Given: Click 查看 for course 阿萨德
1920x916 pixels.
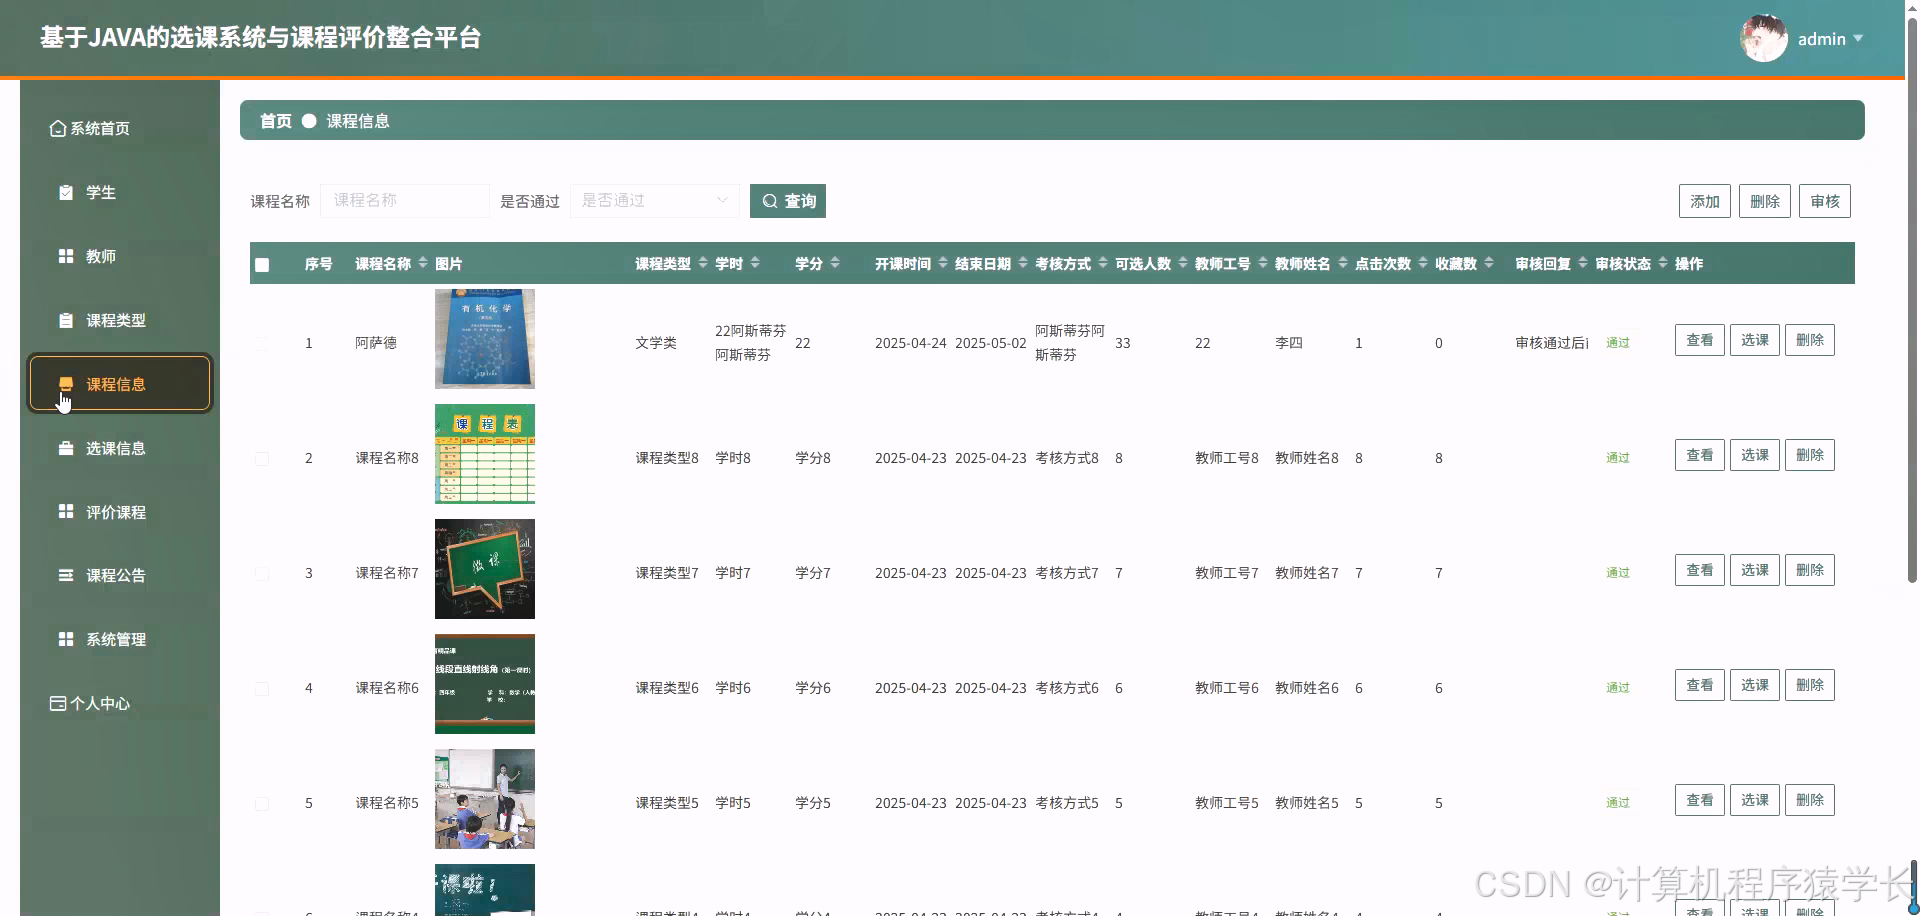Looking at the screenshot, I should click(1700, 340).
